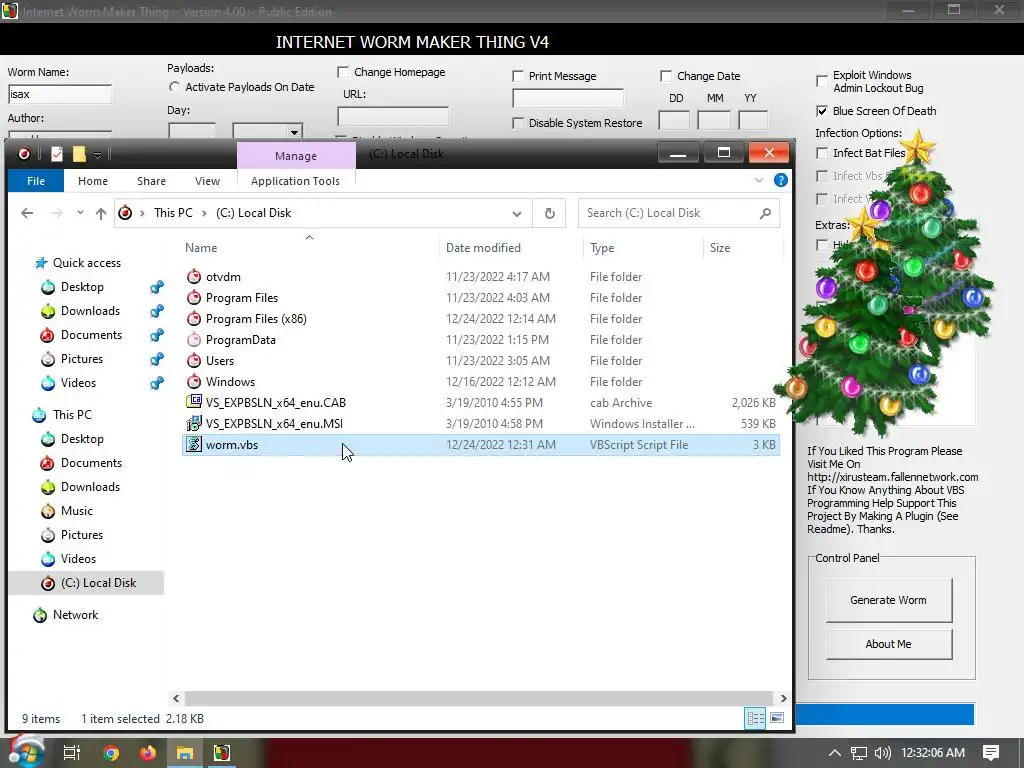Click the About Me button

click(x=888, y=644)
